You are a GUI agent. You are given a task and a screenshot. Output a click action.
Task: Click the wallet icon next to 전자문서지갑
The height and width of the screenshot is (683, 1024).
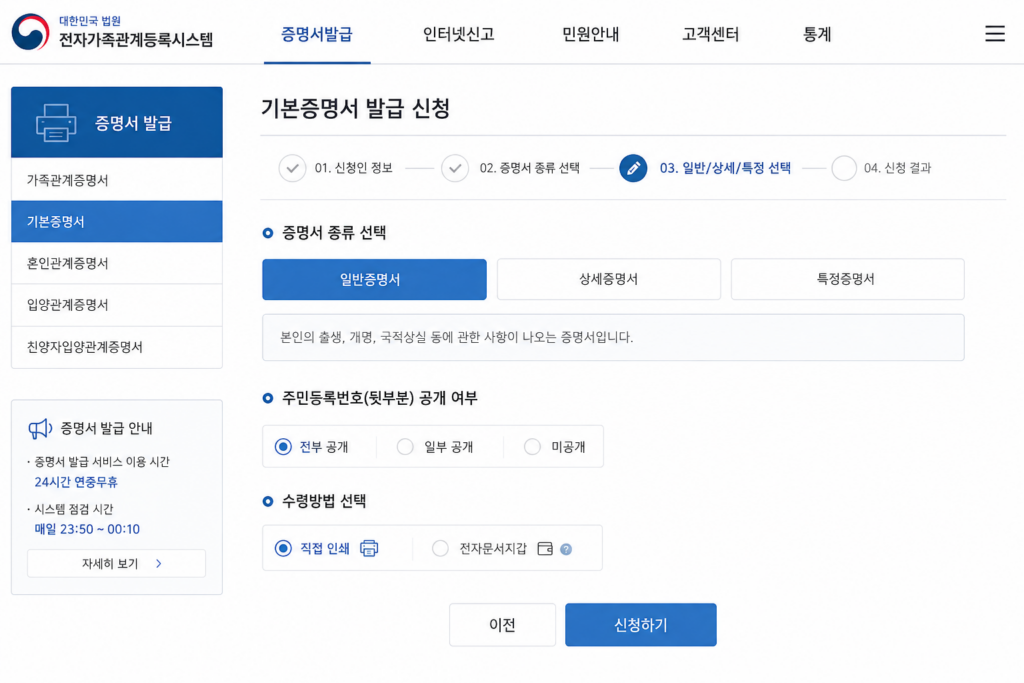pyautogui.click(x=545, y=548)
